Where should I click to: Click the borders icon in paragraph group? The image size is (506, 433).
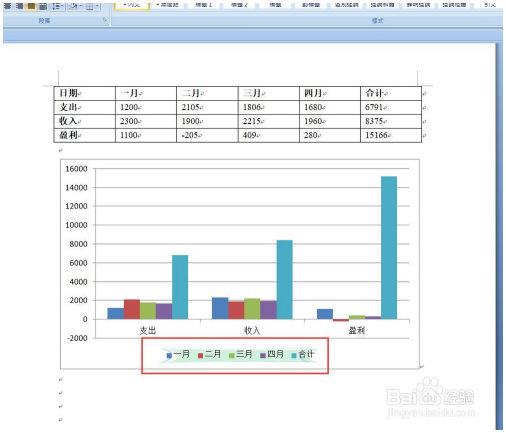pyautogui.click(x=89, y=6)
